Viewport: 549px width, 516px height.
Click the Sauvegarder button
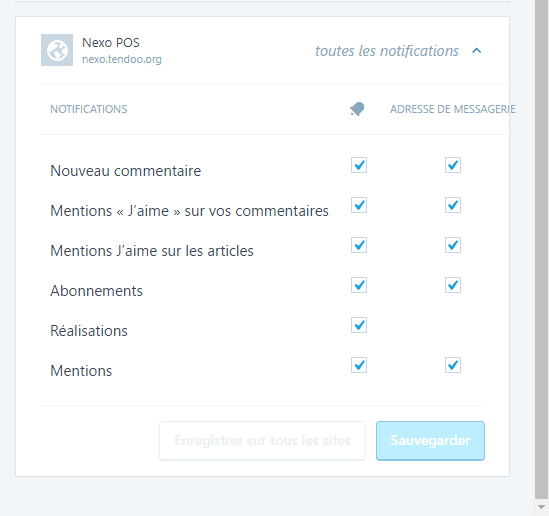tap(430, 440)
